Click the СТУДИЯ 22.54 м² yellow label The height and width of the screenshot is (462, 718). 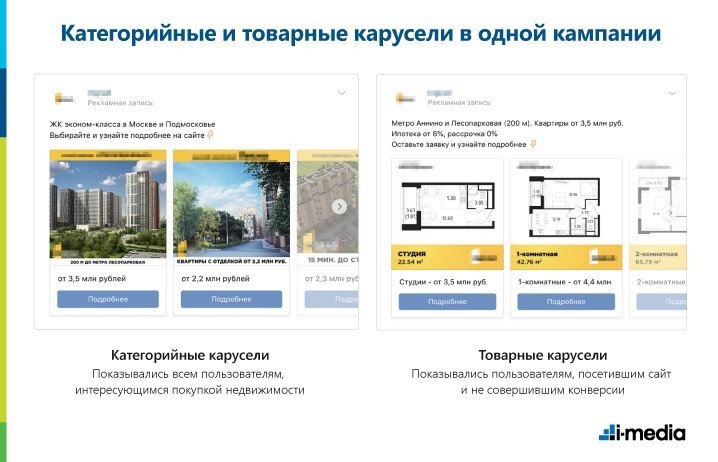pos(447,257)
